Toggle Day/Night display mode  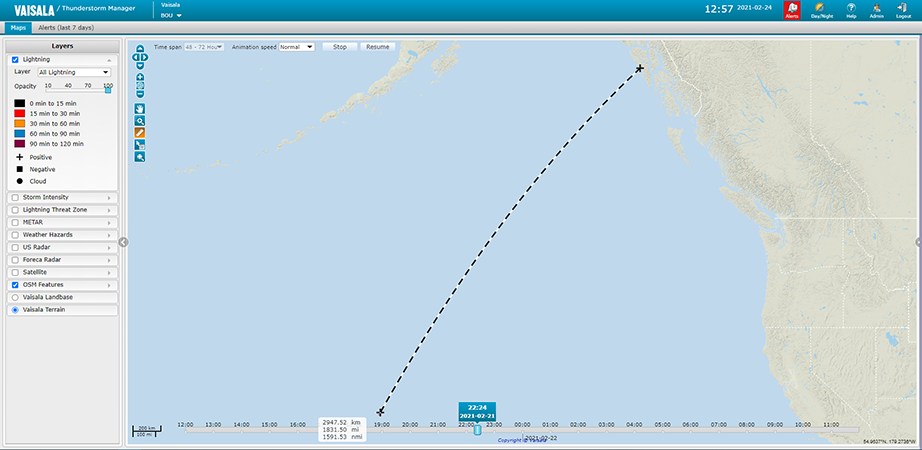(x=823, y=10)
